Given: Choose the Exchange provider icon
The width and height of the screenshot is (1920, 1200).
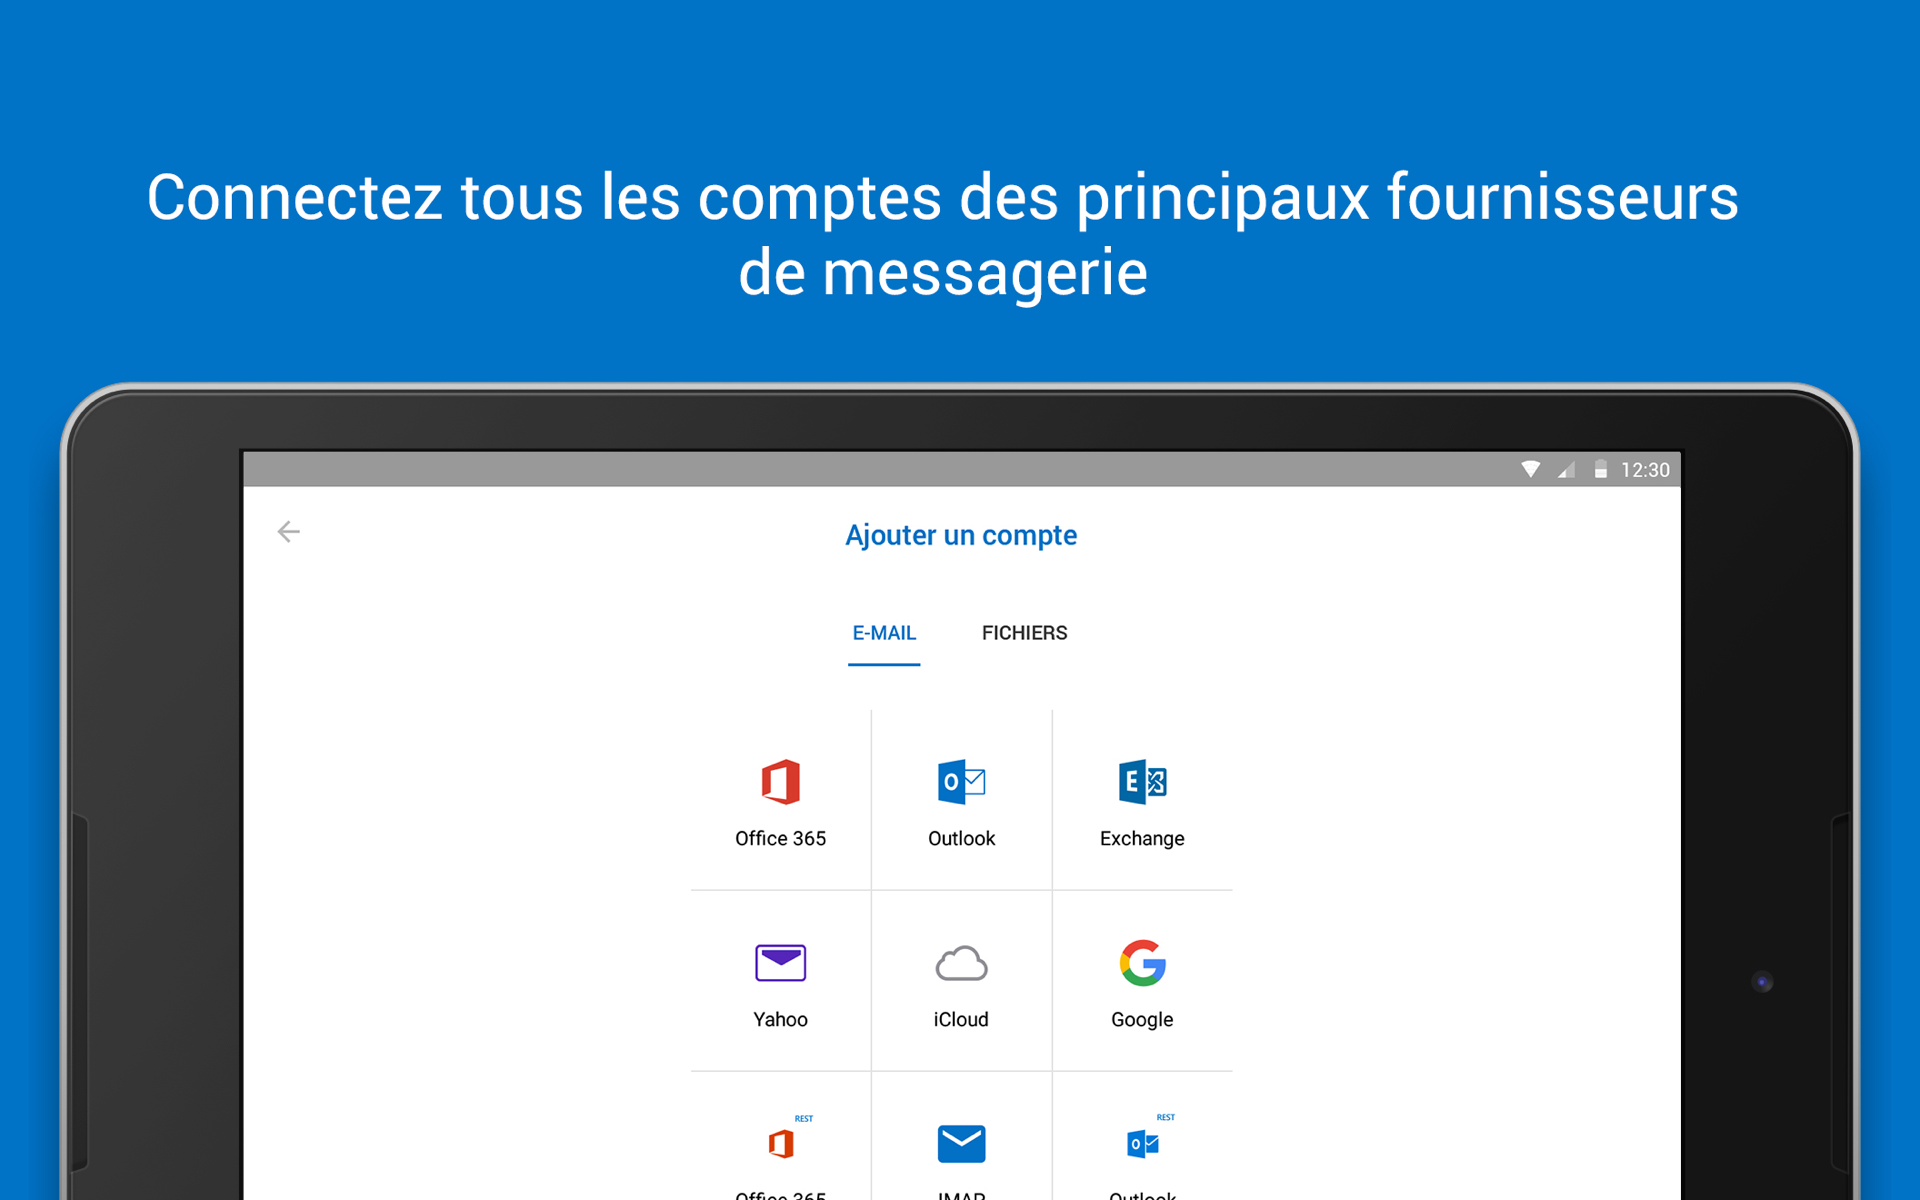Looking at the screenshot, I should pyautogui.click(x=1142, y=783).
